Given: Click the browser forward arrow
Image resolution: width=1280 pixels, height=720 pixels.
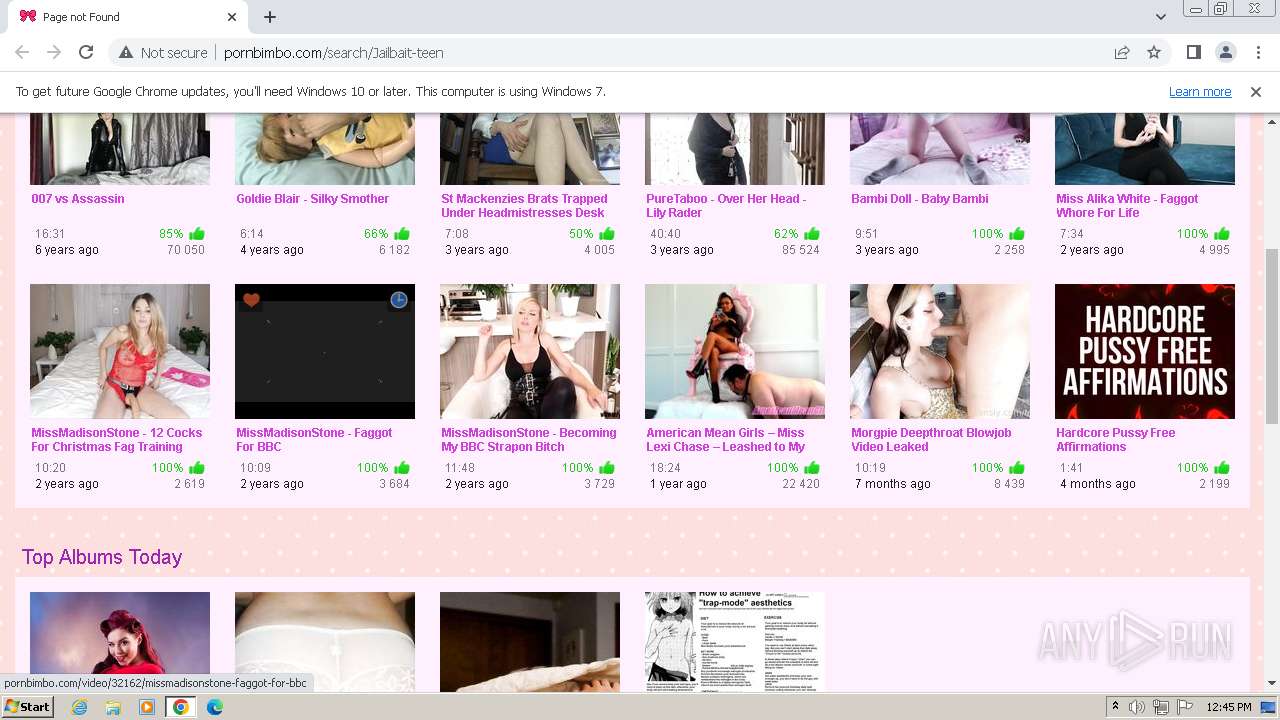Looking at the screenshot, I should click(54, 52).
